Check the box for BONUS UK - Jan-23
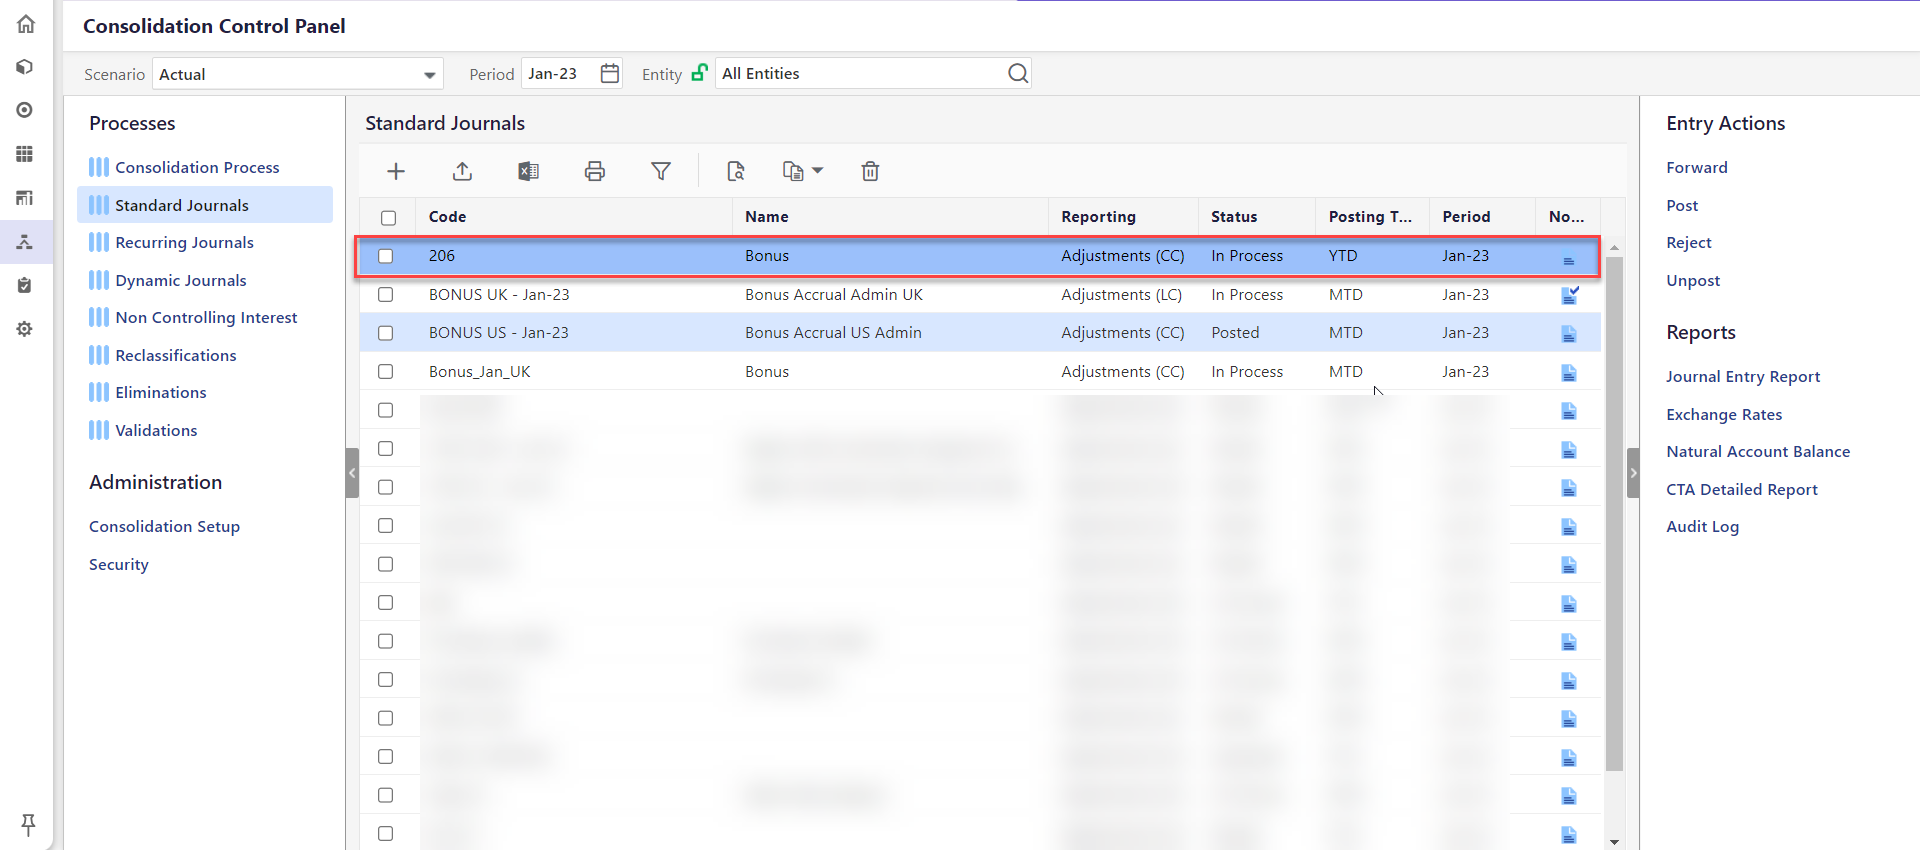 point(385,295)
